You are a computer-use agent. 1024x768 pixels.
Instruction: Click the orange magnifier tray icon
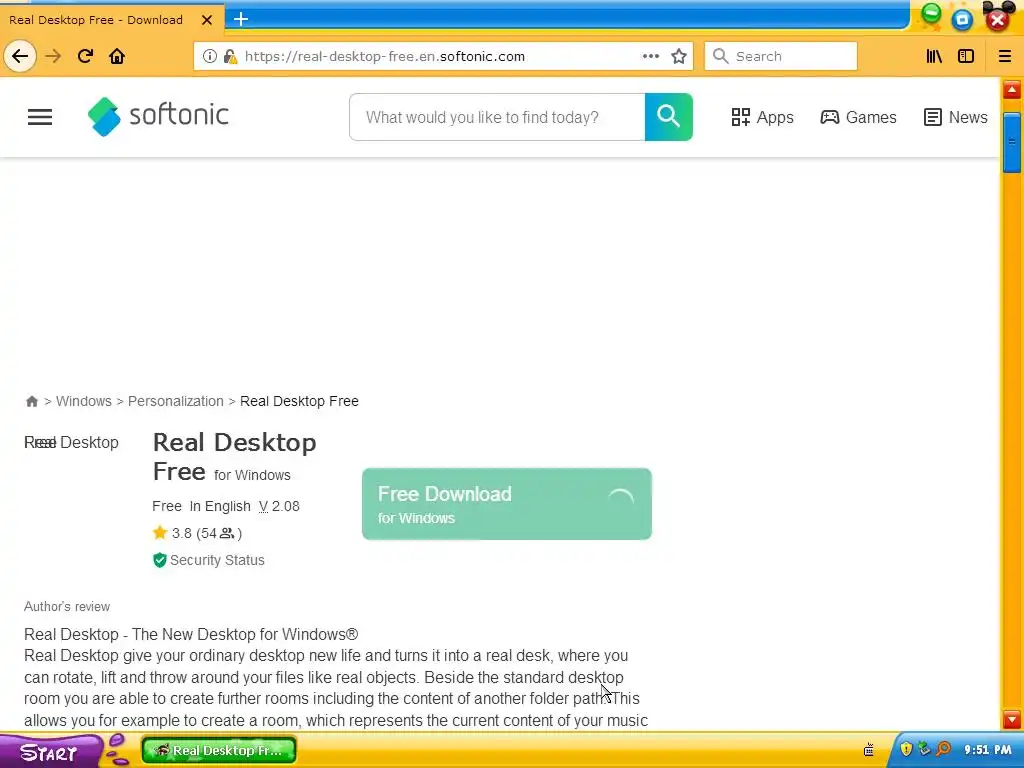click(942, 748)
